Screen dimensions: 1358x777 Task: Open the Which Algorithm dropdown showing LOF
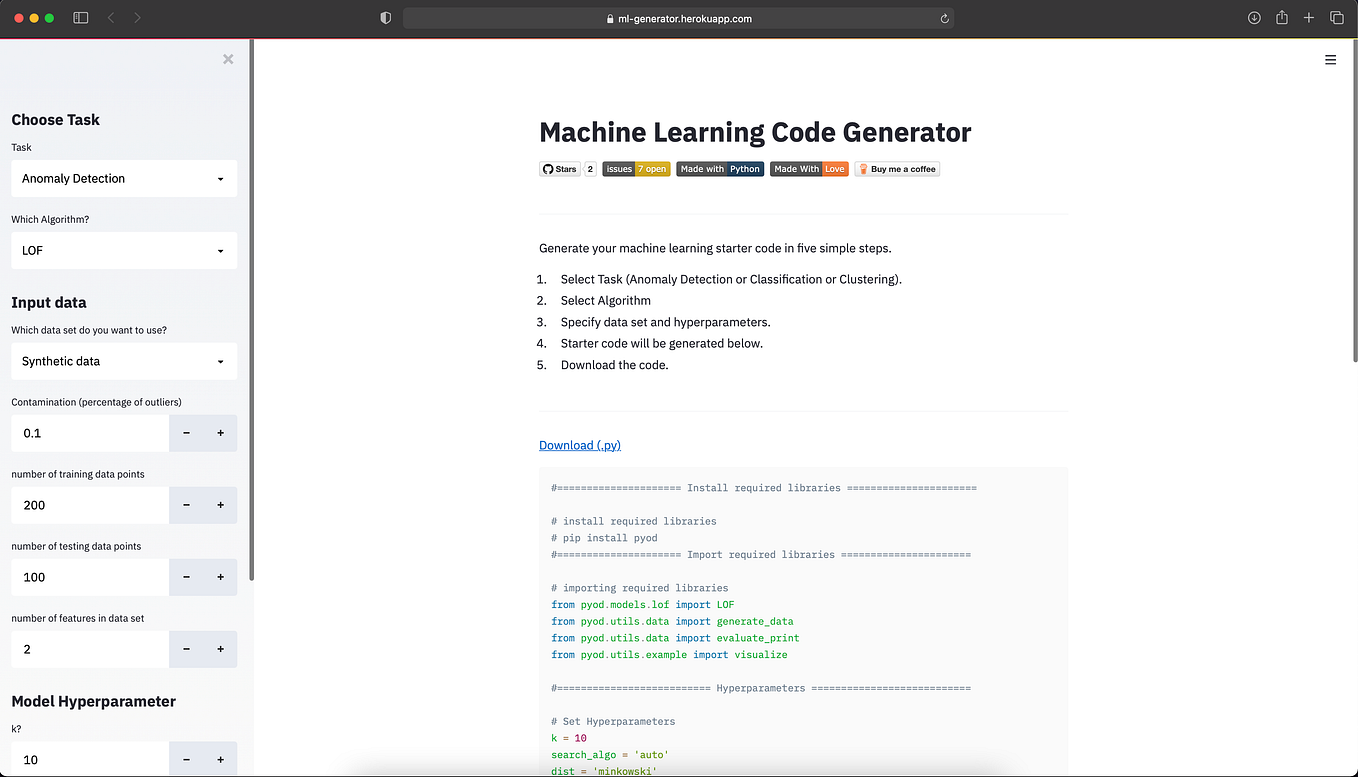(x=123, y=250)
